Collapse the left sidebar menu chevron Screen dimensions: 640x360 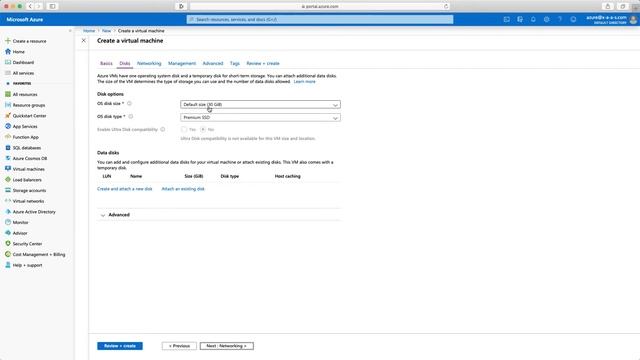point(70,31)
